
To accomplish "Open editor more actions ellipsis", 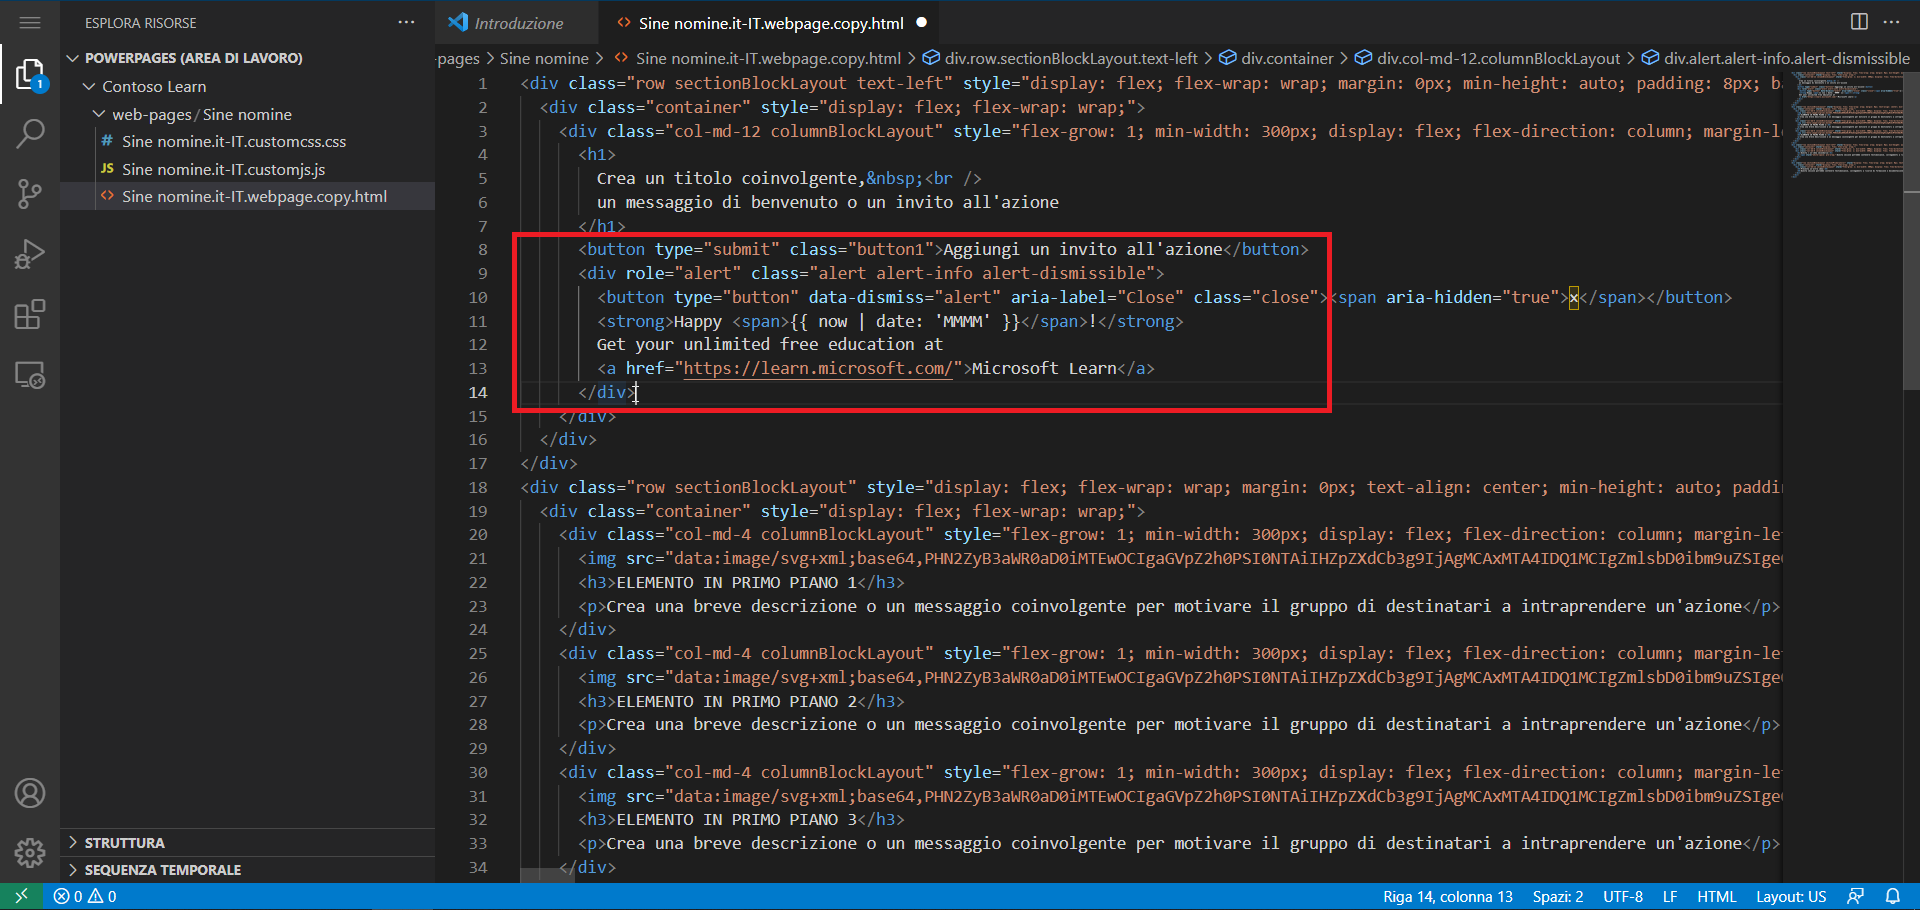I will (1891, 22).
